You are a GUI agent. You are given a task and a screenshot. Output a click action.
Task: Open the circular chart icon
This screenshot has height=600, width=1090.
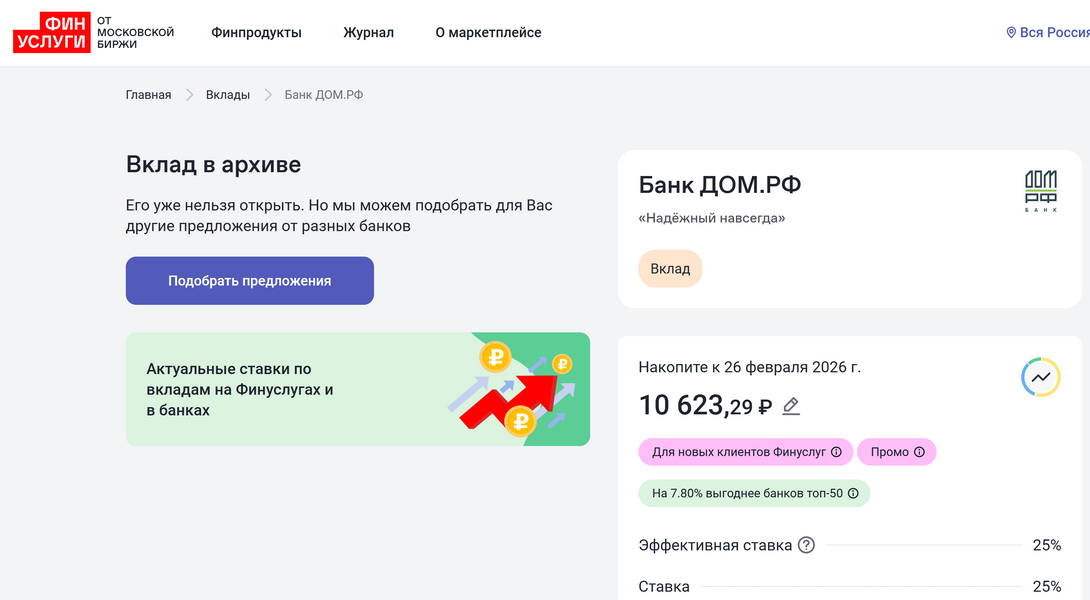(1041, 377)
